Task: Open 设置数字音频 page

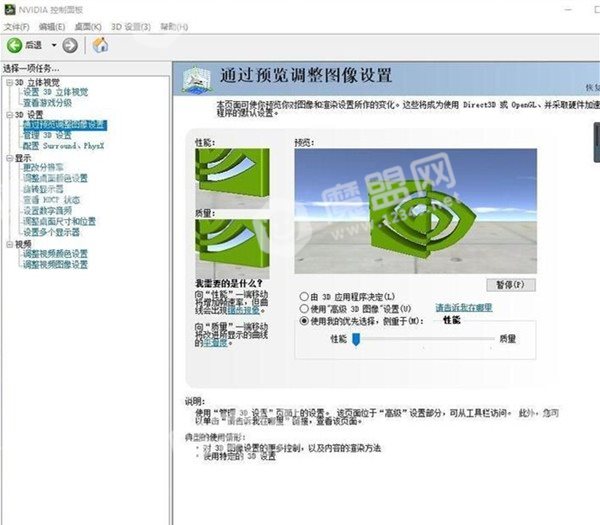Action: tap(47, 210)
